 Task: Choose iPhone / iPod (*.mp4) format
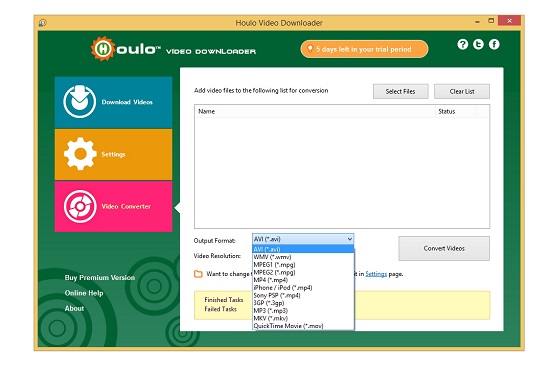pos(303,288)
